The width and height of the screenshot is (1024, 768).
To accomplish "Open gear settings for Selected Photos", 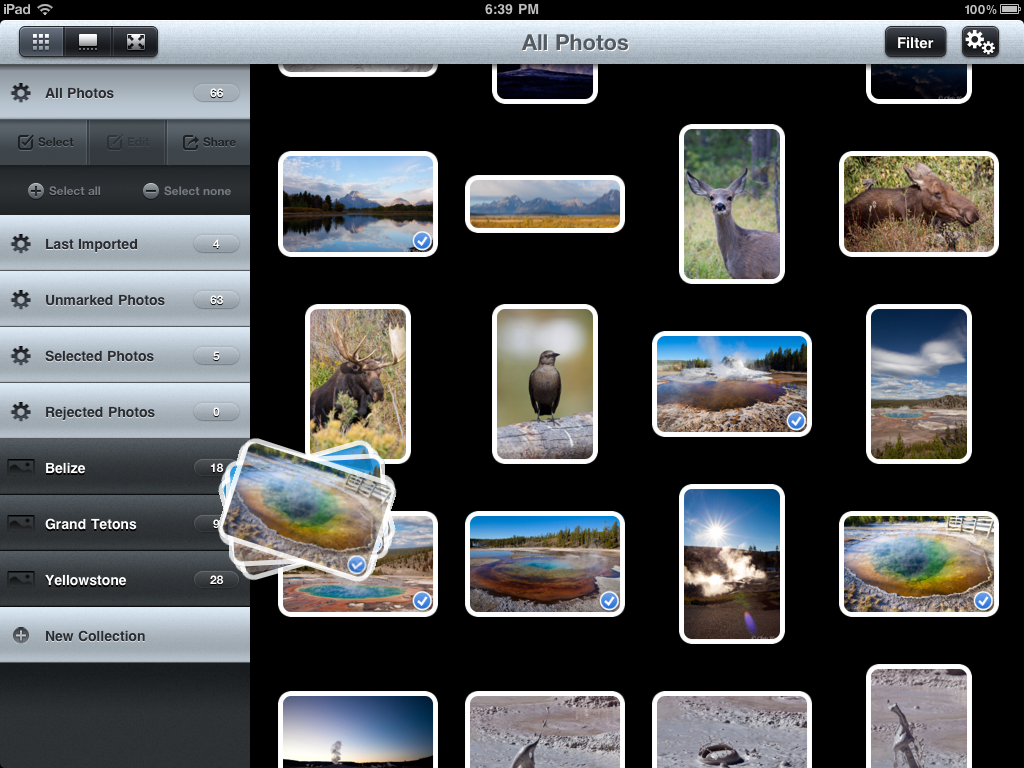I will pyautogui.click(x=21, y=356).
